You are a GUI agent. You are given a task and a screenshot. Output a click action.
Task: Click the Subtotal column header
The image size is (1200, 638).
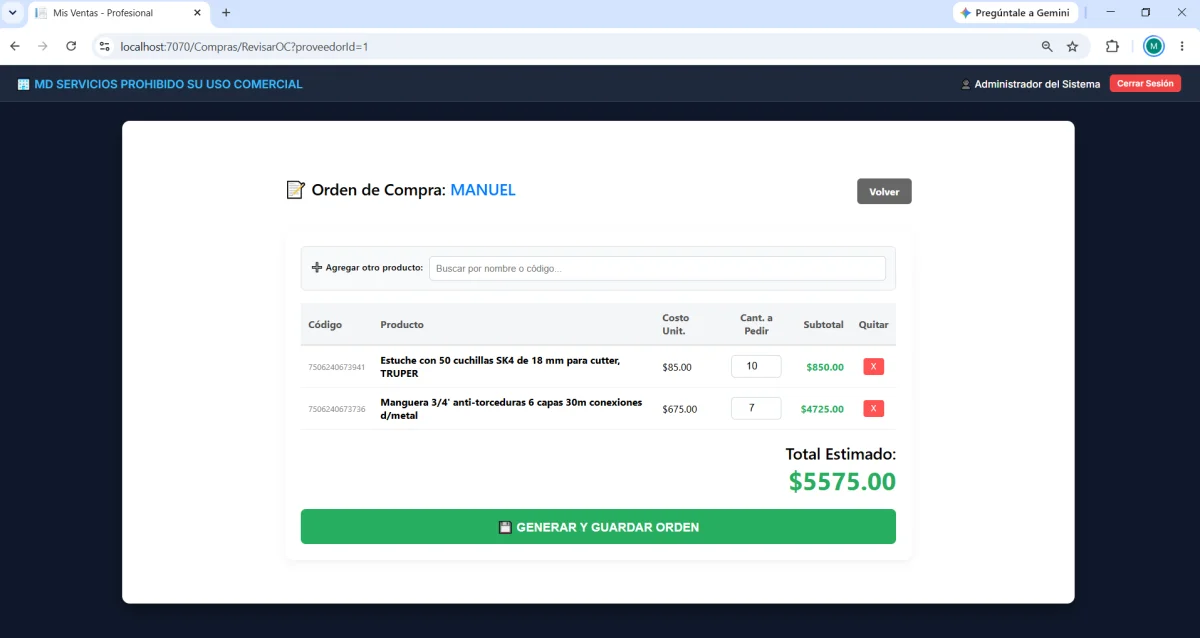pyautogui.click(x=824, y=325)
